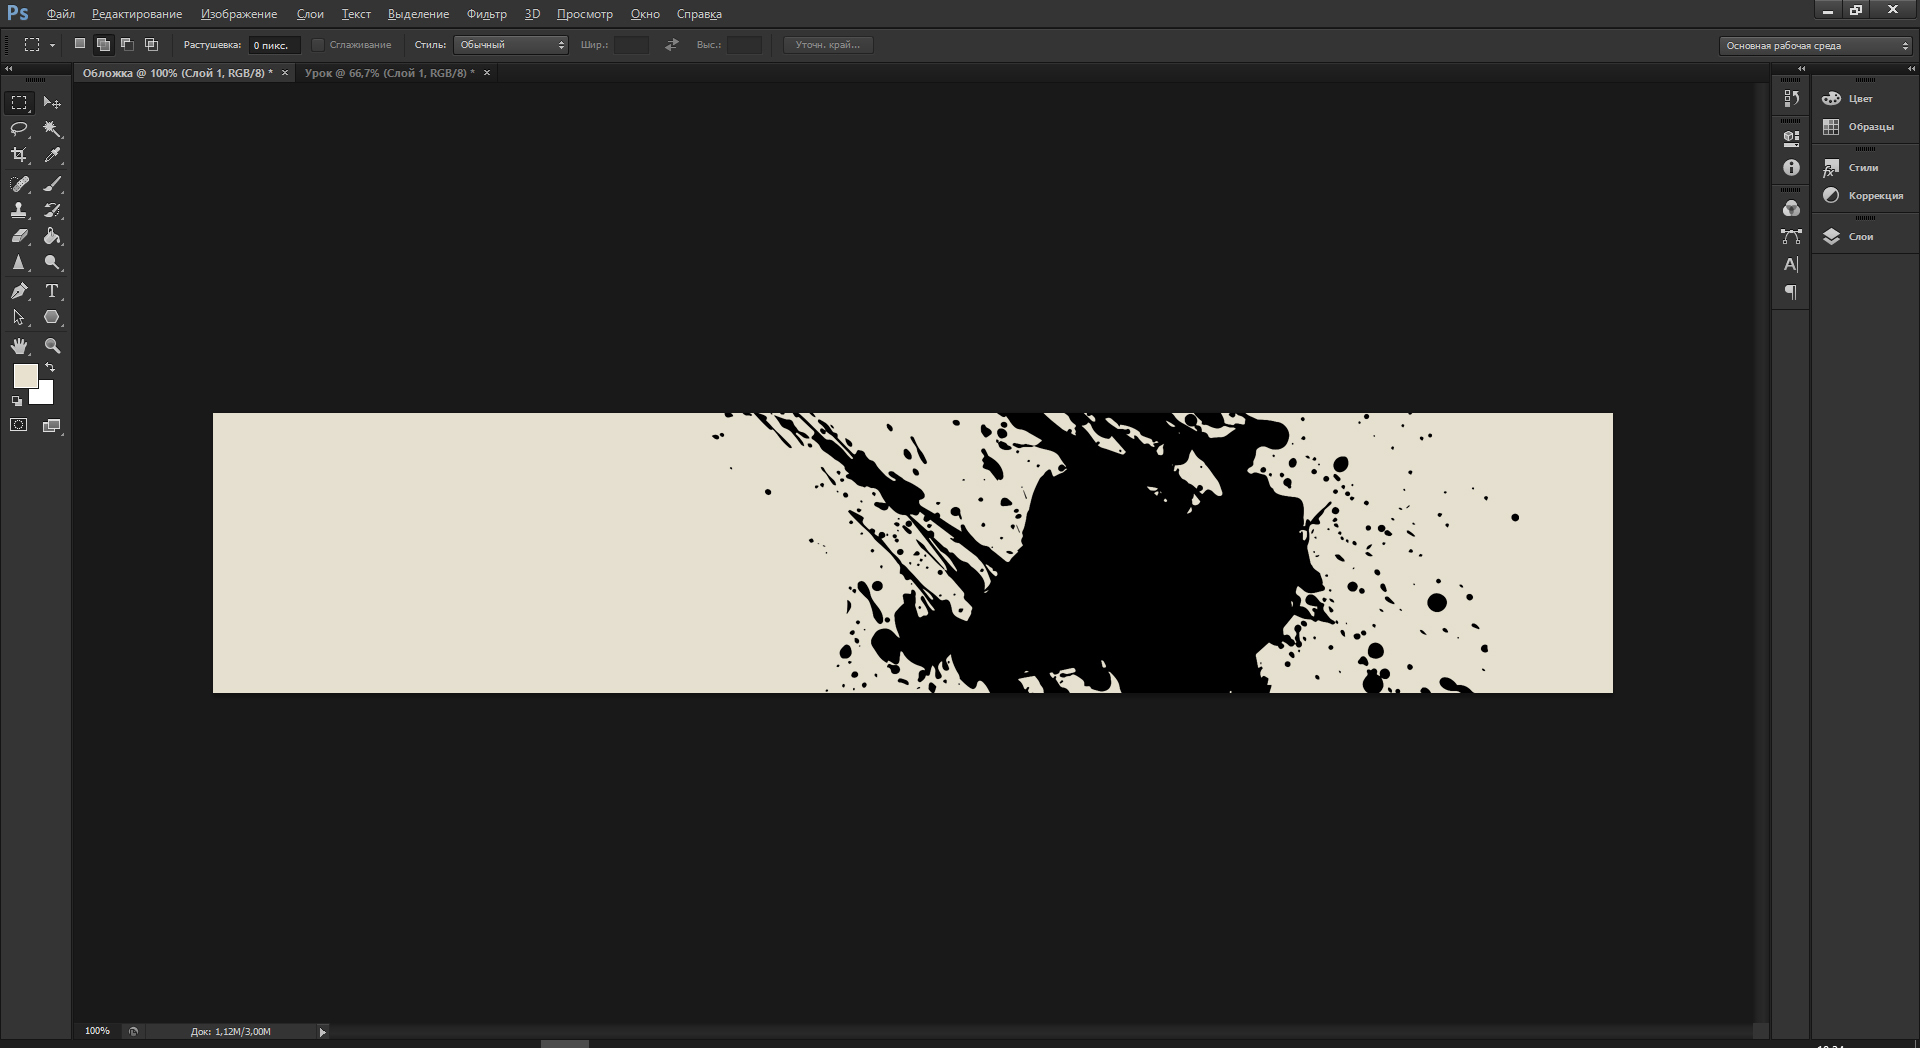Image resolution: width=1920 pixels, height=1048 pixels.
Task: Select the Horizontal Type tool
Action: click(52, 291)
